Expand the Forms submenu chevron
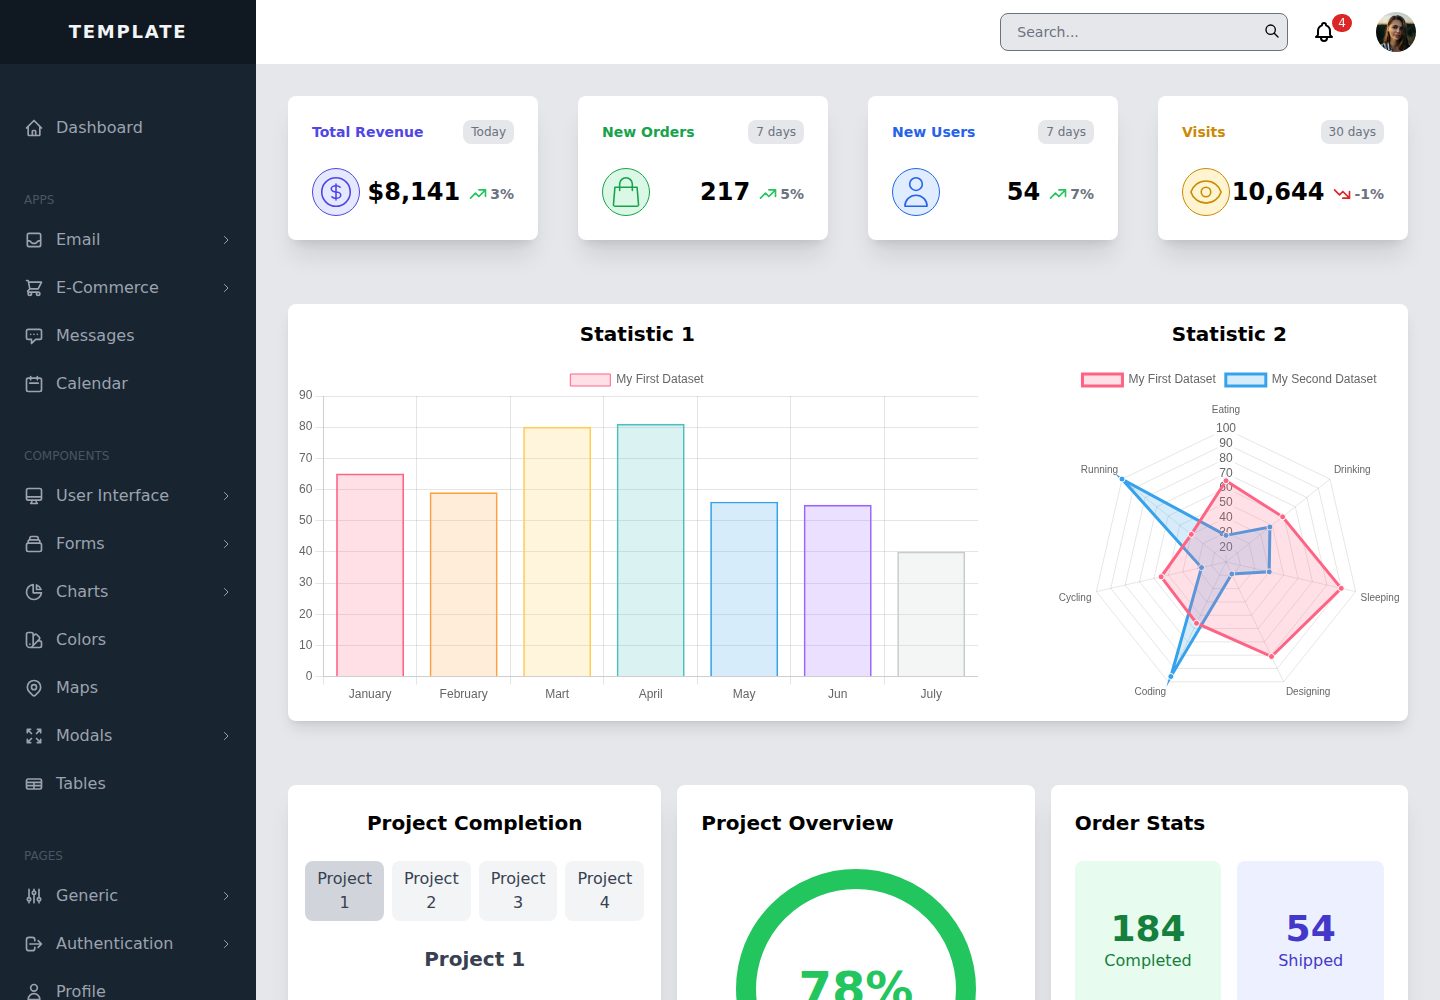The height and width of the screenshot is (1000, 1440). pos(226,544)
